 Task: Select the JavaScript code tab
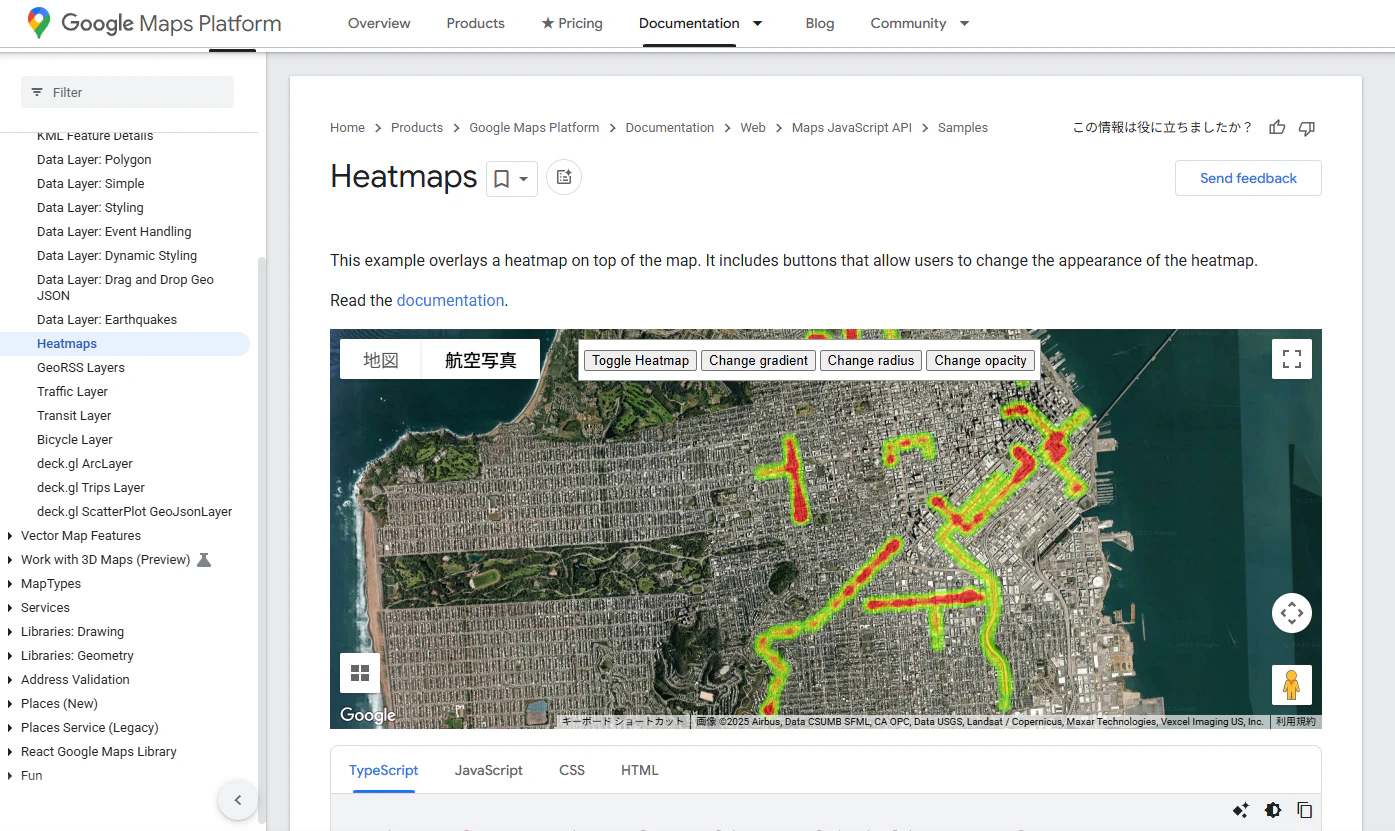(x=489, y=770)
